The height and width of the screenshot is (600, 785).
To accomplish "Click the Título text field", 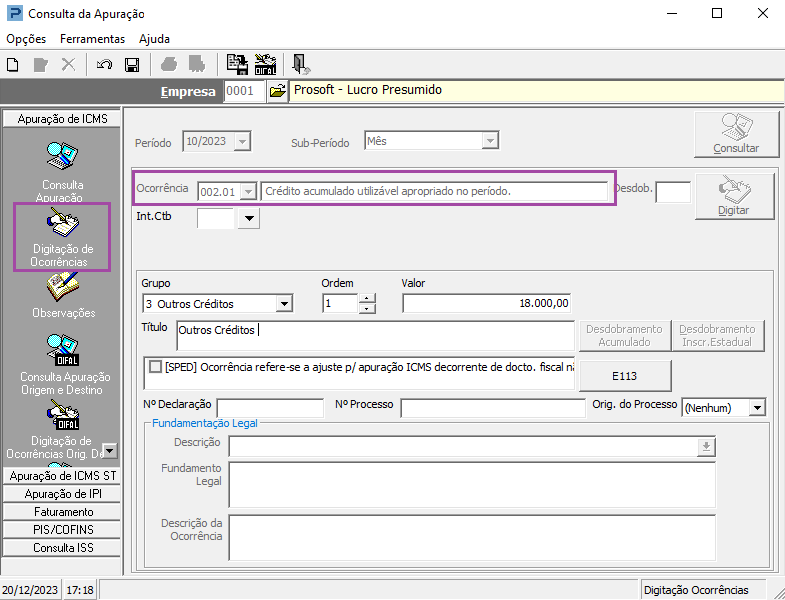I will click(x=375, y=336).
